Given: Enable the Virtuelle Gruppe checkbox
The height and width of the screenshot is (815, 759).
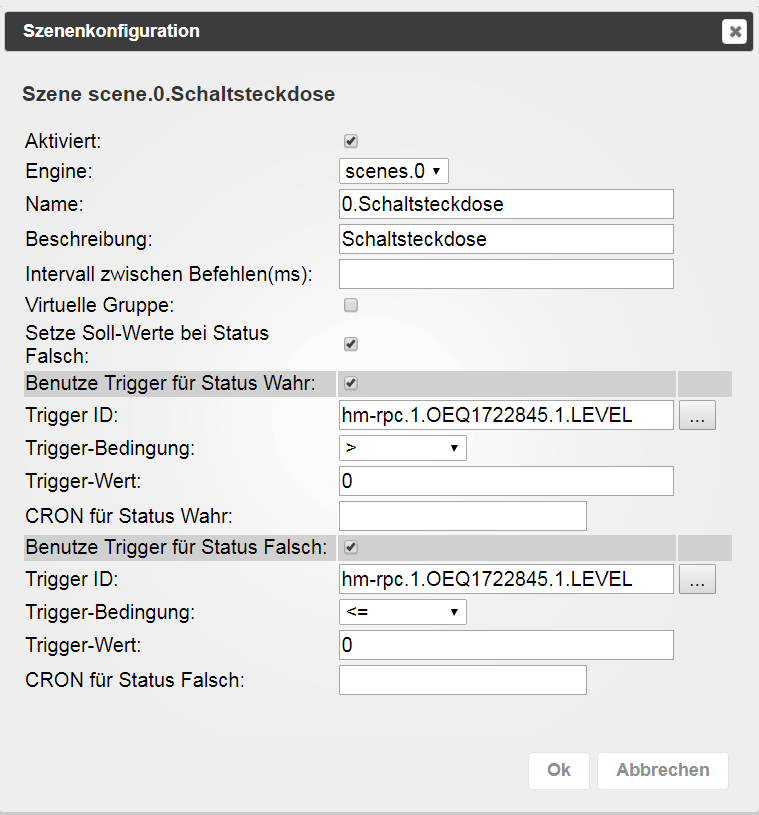Looking at the screenshot, I should tap(351, 305).
